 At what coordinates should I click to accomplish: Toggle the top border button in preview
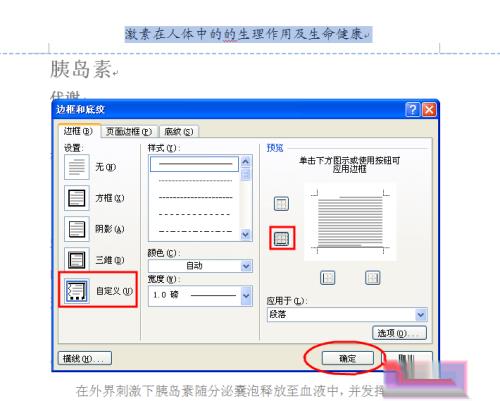click(x=281, y=203)
